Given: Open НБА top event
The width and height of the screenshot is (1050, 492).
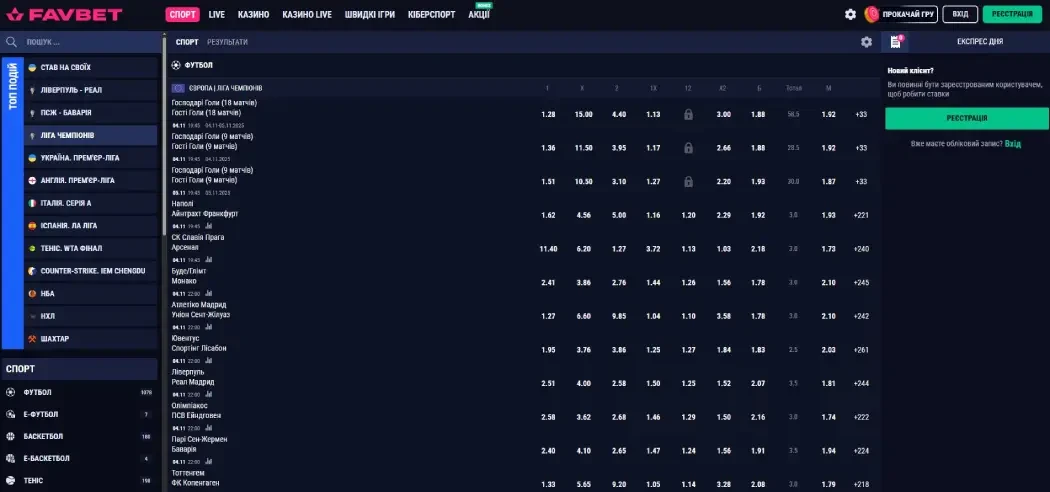Looking at the screenshot, I should (x=90, y=293).
